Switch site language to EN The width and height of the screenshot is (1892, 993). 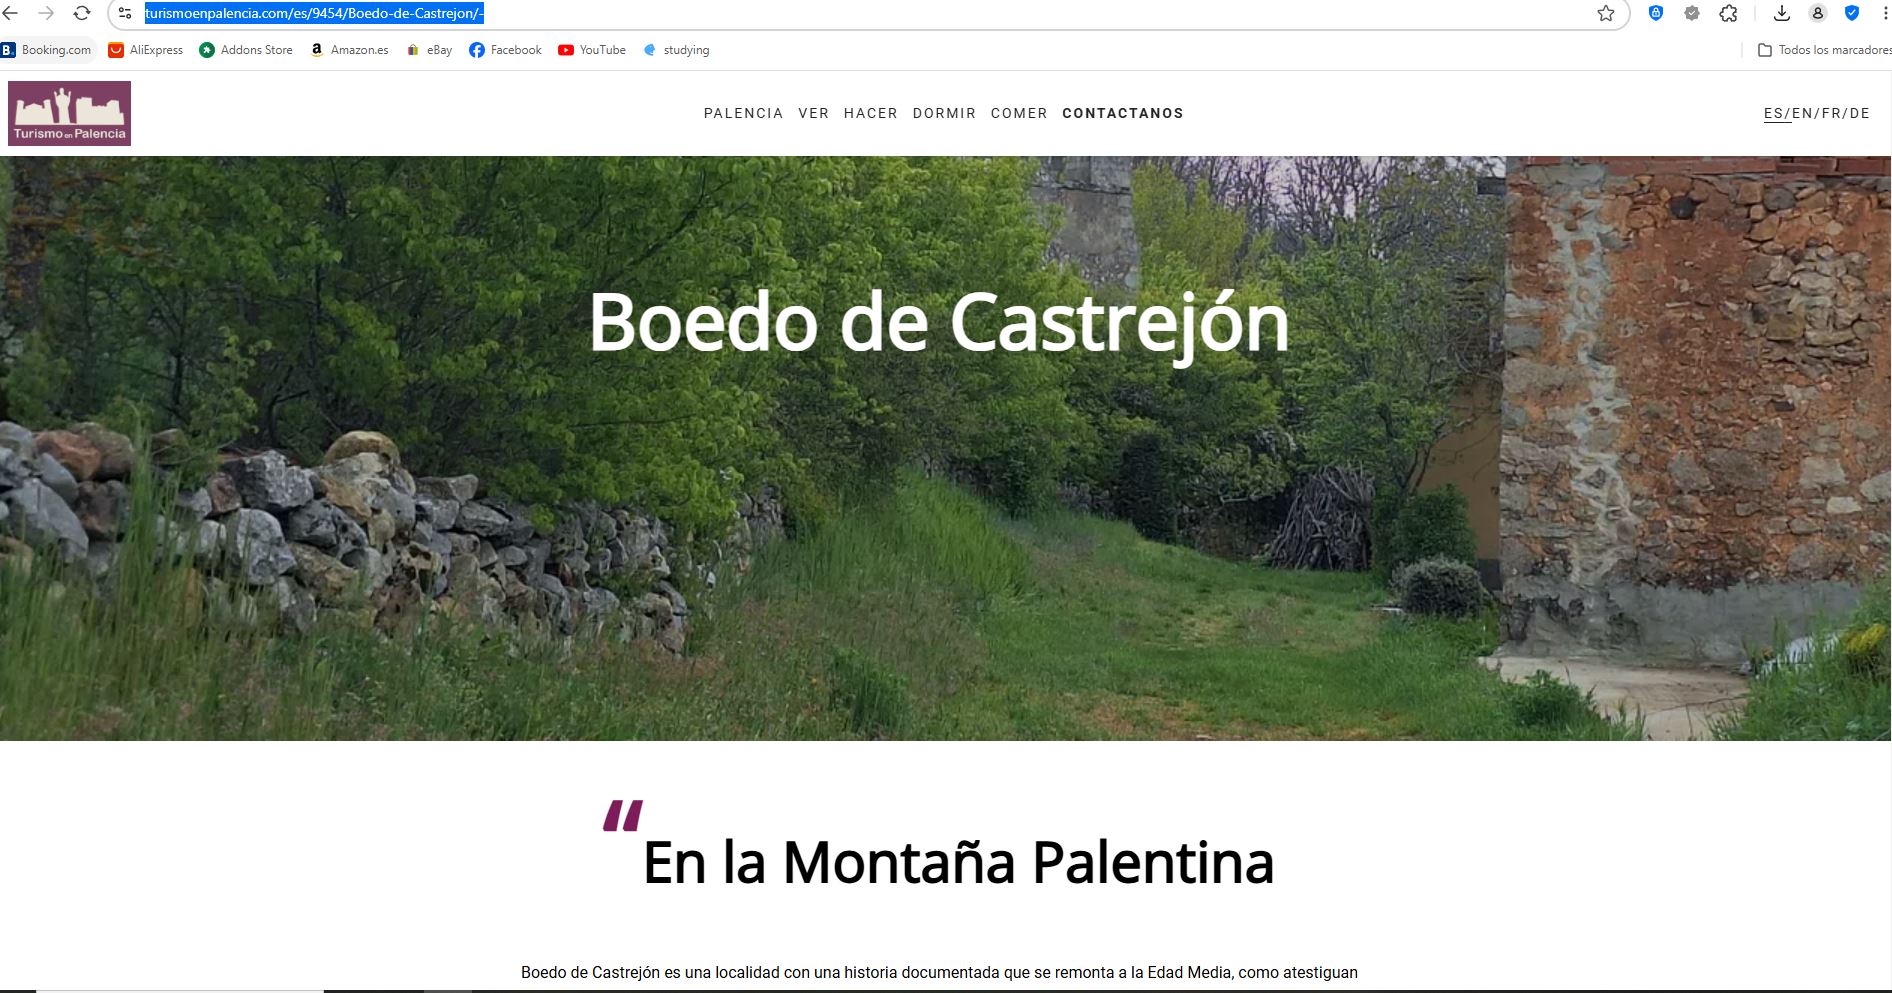1802,114
